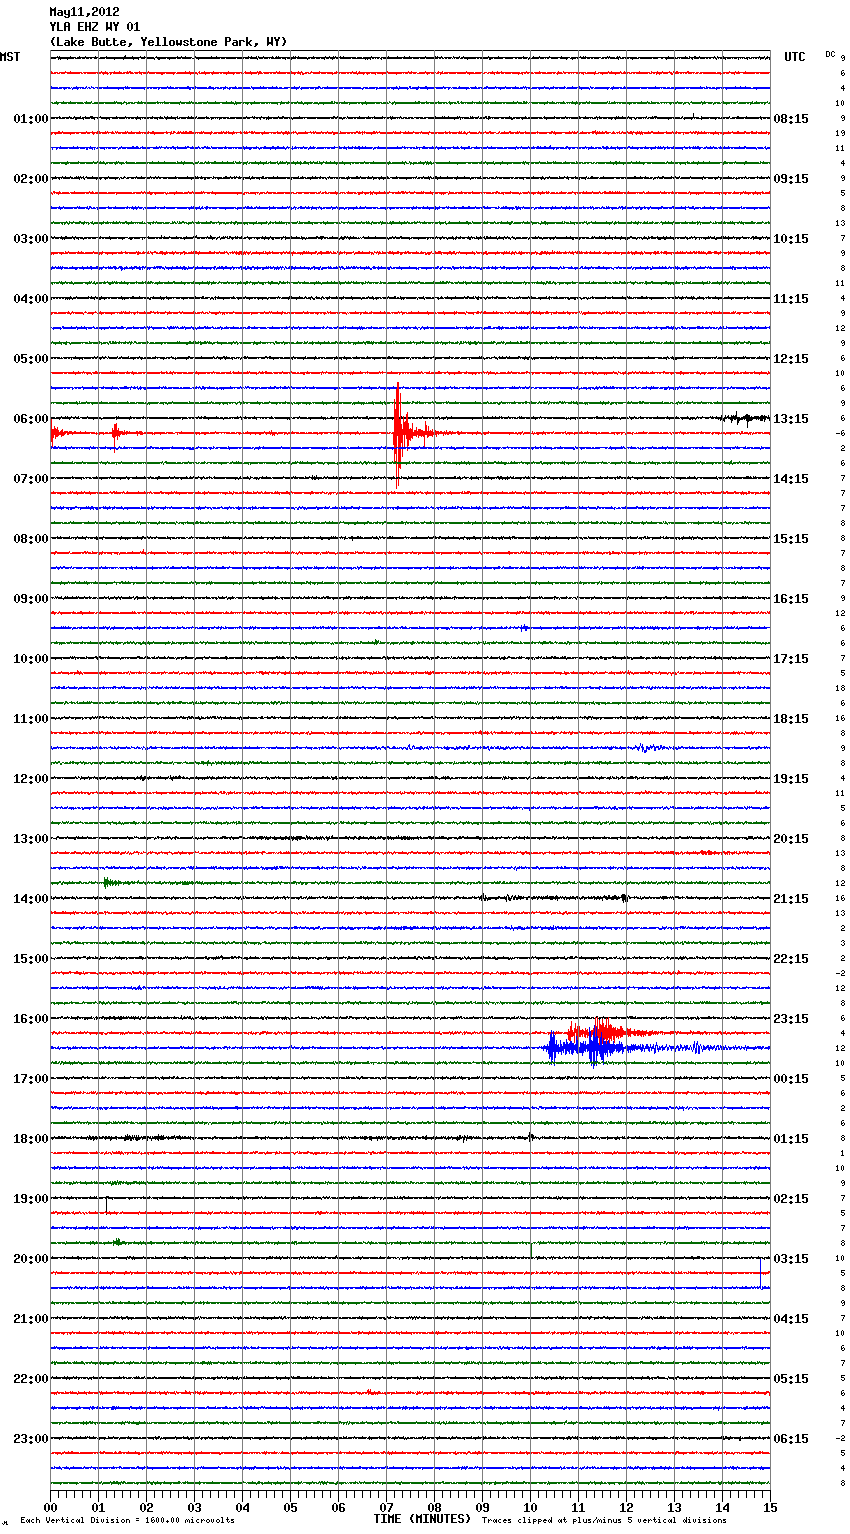Select the 04:00 MST row label
850x1534 pixels.
point(31,298)
